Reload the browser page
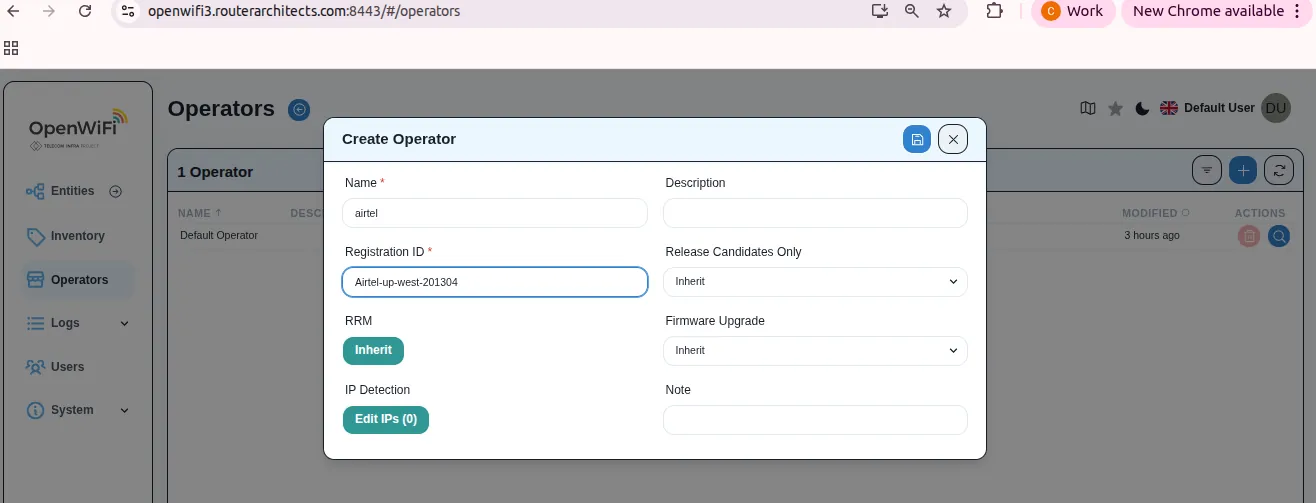This screenshot has width=1316, height=503. (x=85, y=11)
